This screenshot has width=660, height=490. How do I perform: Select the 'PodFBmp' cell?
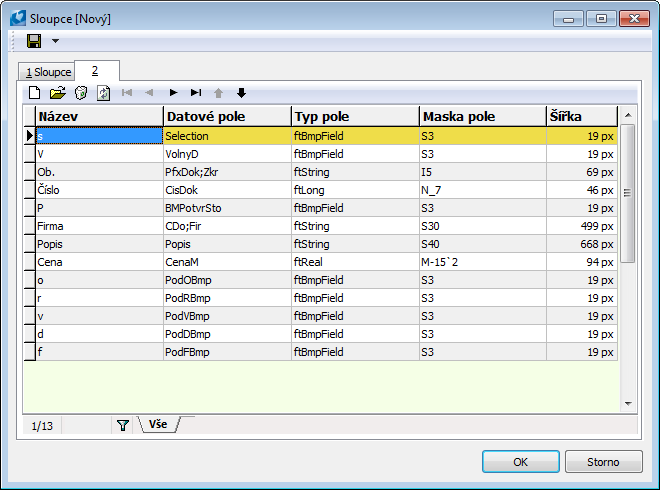[227, 352]
